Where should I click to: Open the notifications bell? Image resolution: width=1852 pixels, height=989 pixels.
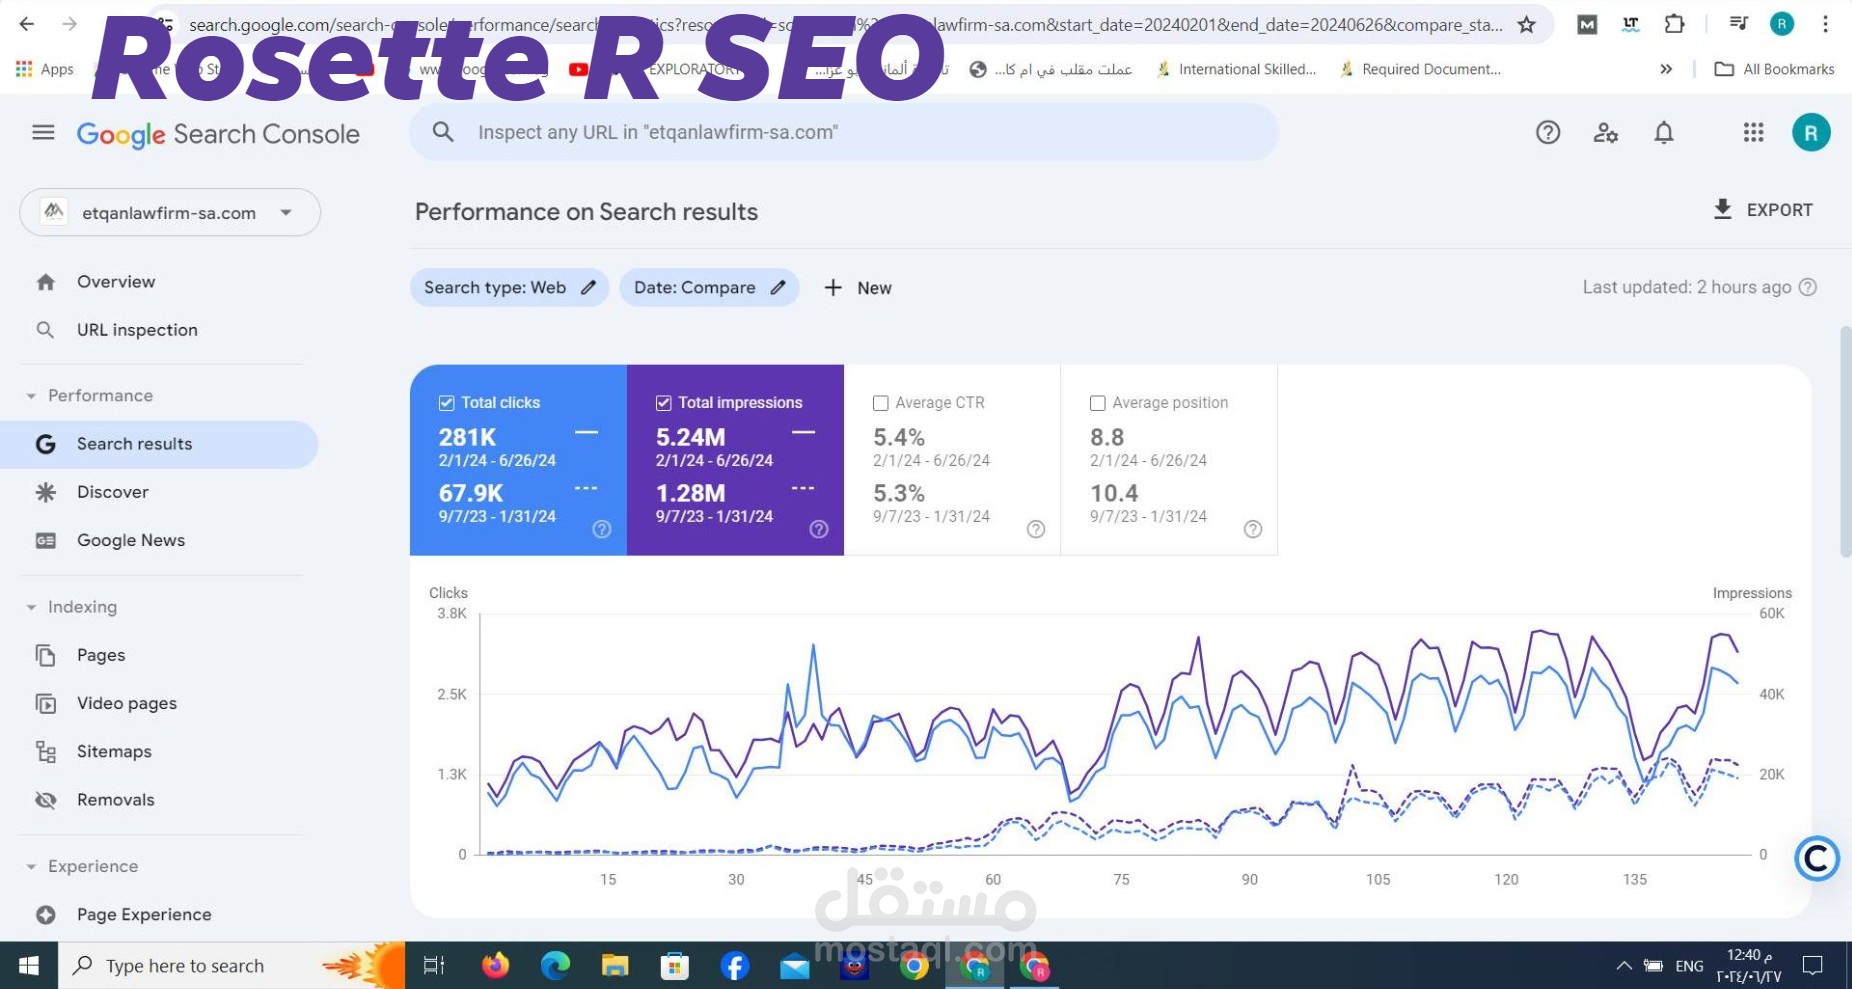click(x=1664, y=132)
